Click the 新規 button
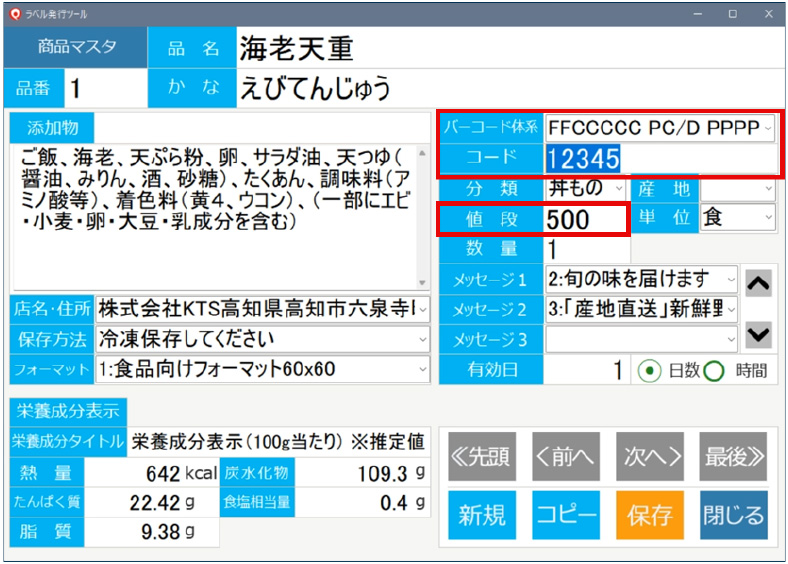788x564 pixels. 481,515
